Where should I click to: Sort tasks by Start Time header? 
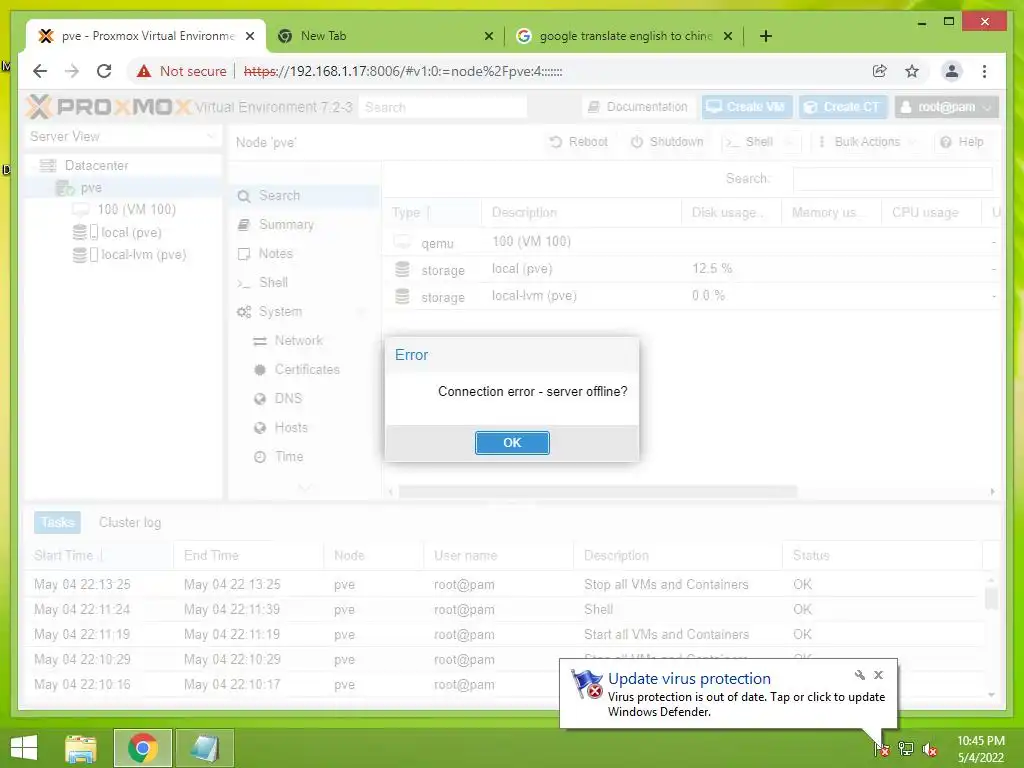point(99,556)
